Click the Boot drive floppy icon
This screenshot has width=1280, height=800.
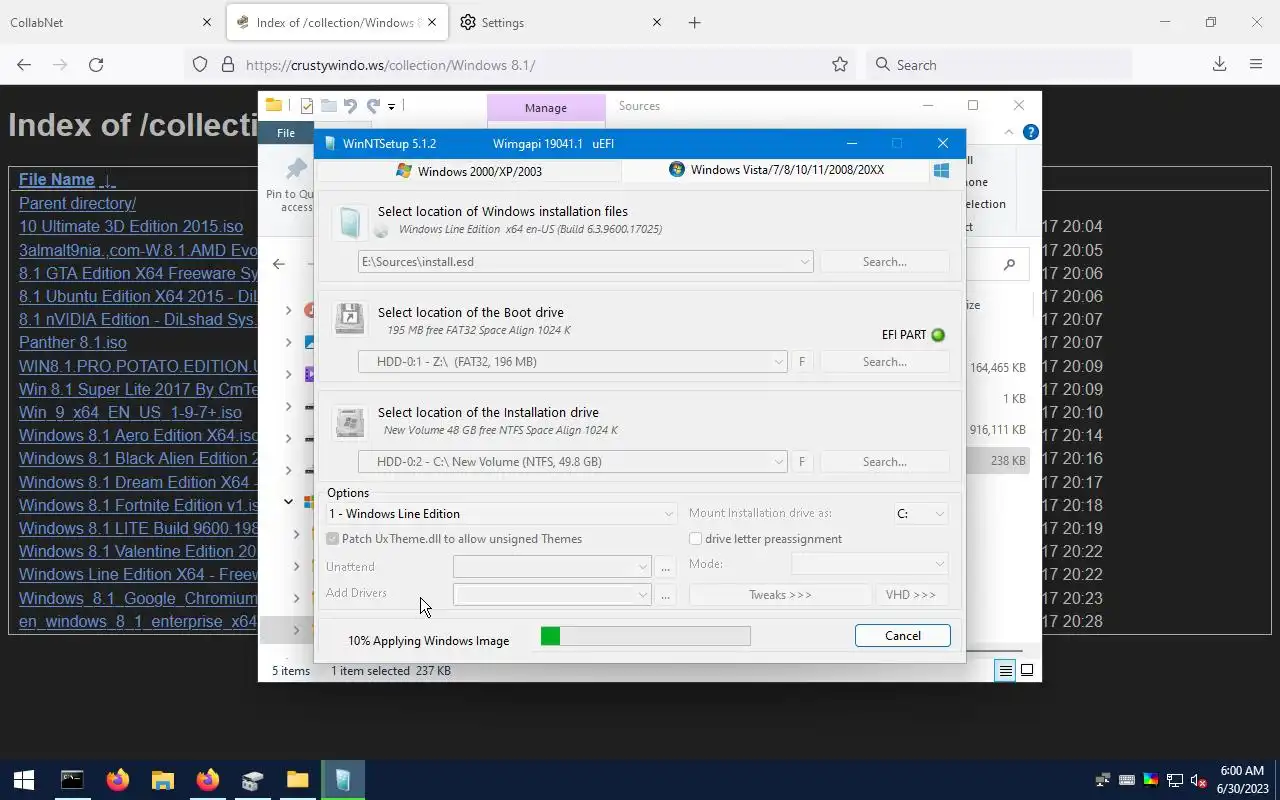coord(349,320)
